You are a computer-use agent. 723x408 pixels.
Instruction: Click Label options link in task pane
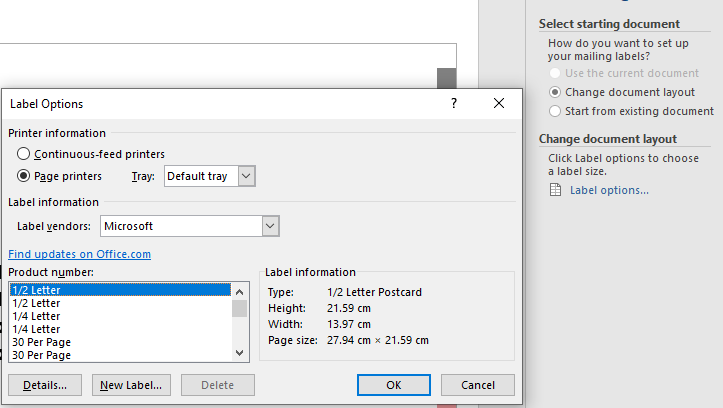click(609, 190)
